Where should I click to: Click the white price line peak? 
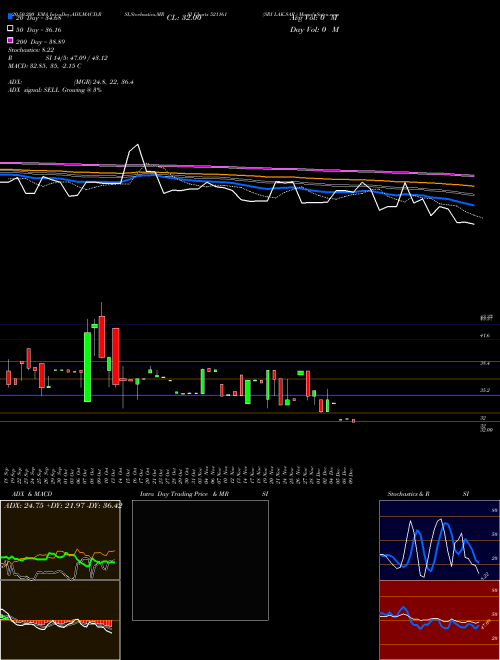(137, 146)
